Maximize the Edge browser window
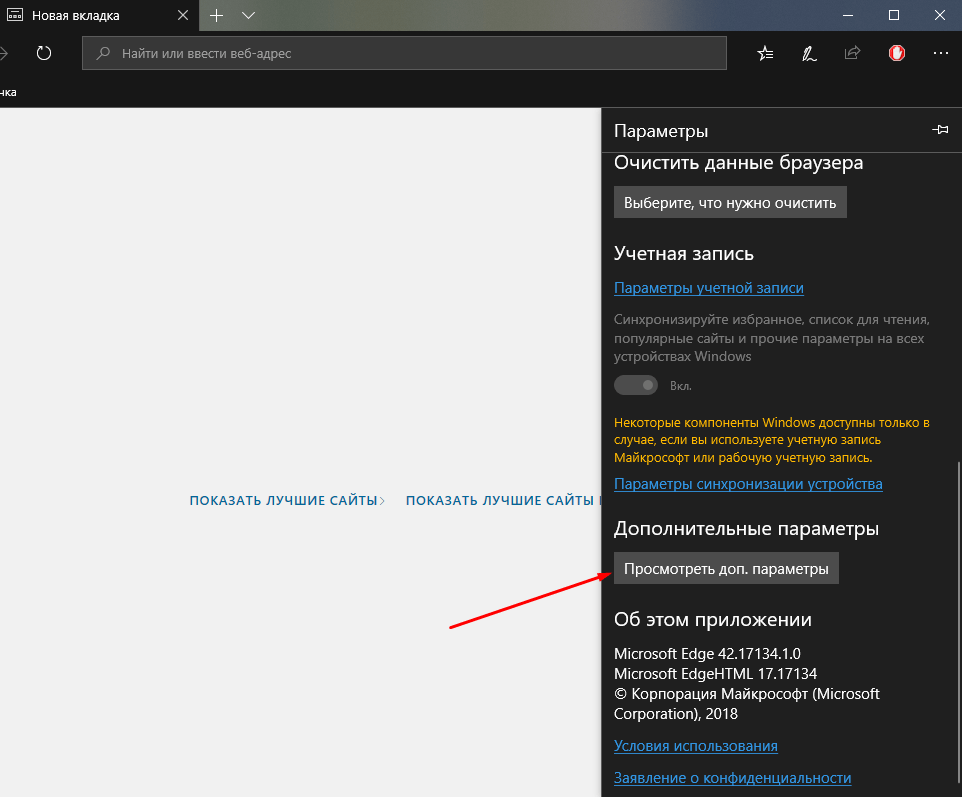The width and height of the screenshot is (962, 797). (894, 15)
